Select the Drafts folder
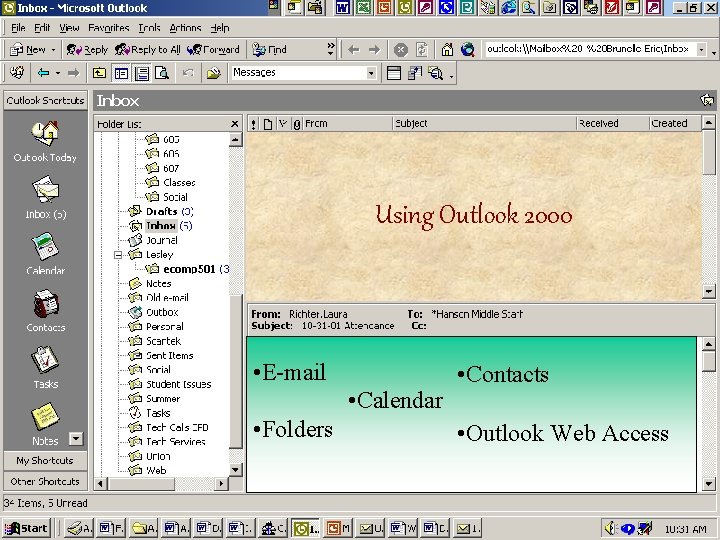This screenshot has width=720, height=540. (162, 212)
